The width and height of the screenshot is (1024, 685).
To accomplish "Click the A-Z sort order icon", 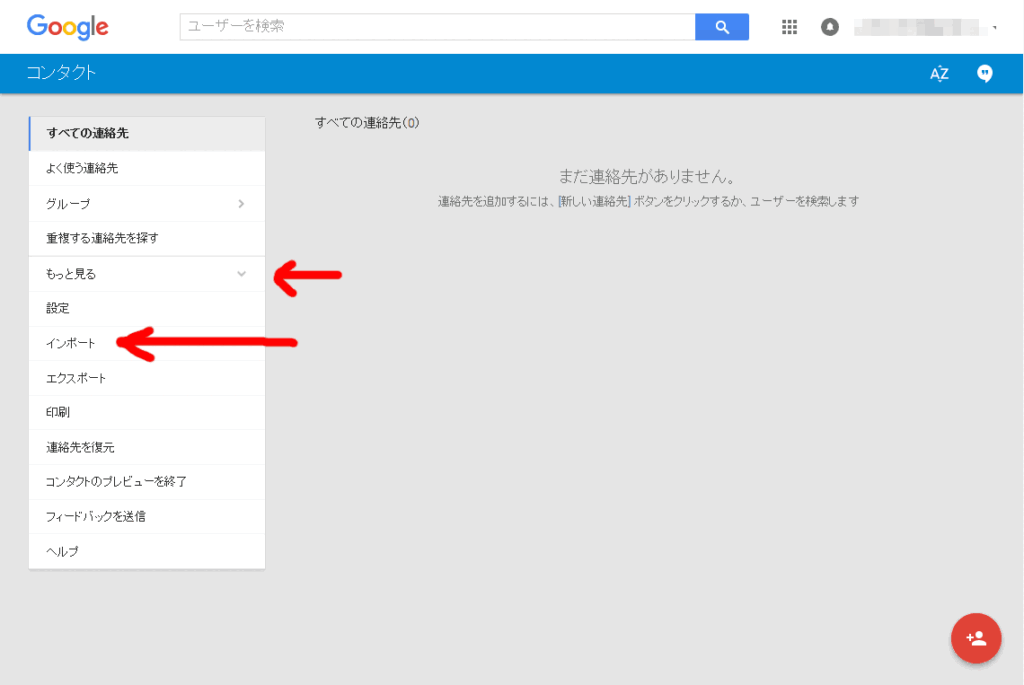I will coord(938,73).
